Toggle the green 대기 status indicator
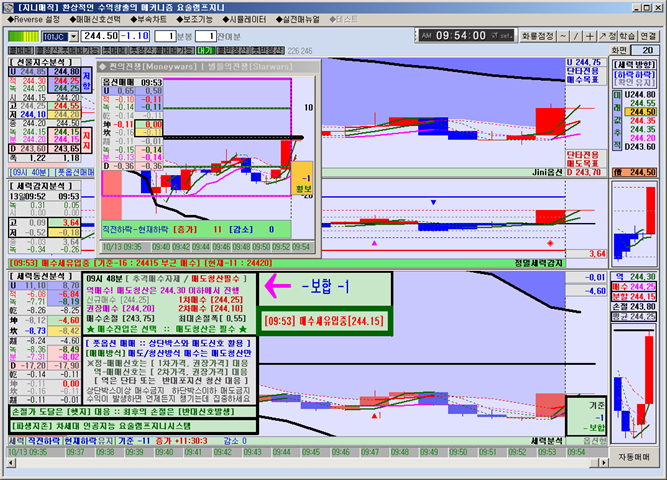This screenshot has height=480, width=667. pyautogui.click(x=205, y=51)
